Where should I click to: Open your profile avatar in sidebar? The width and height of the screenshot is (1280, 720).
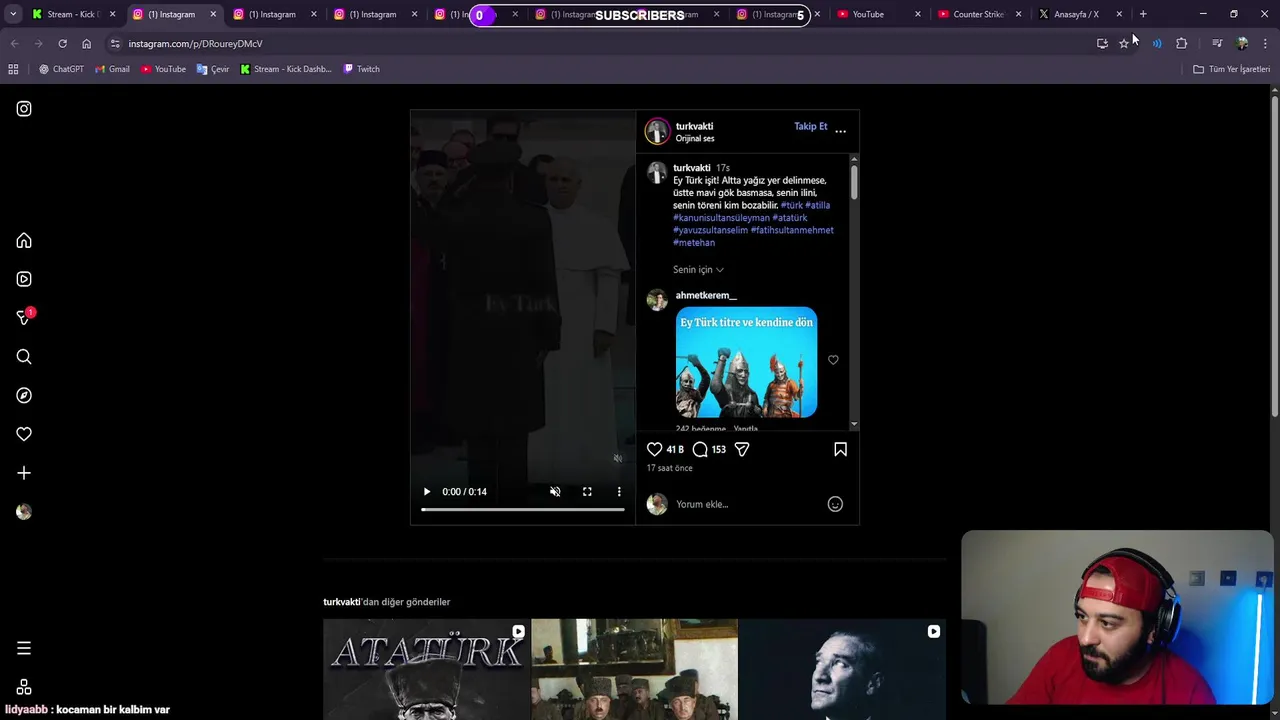tap(24, 512)
